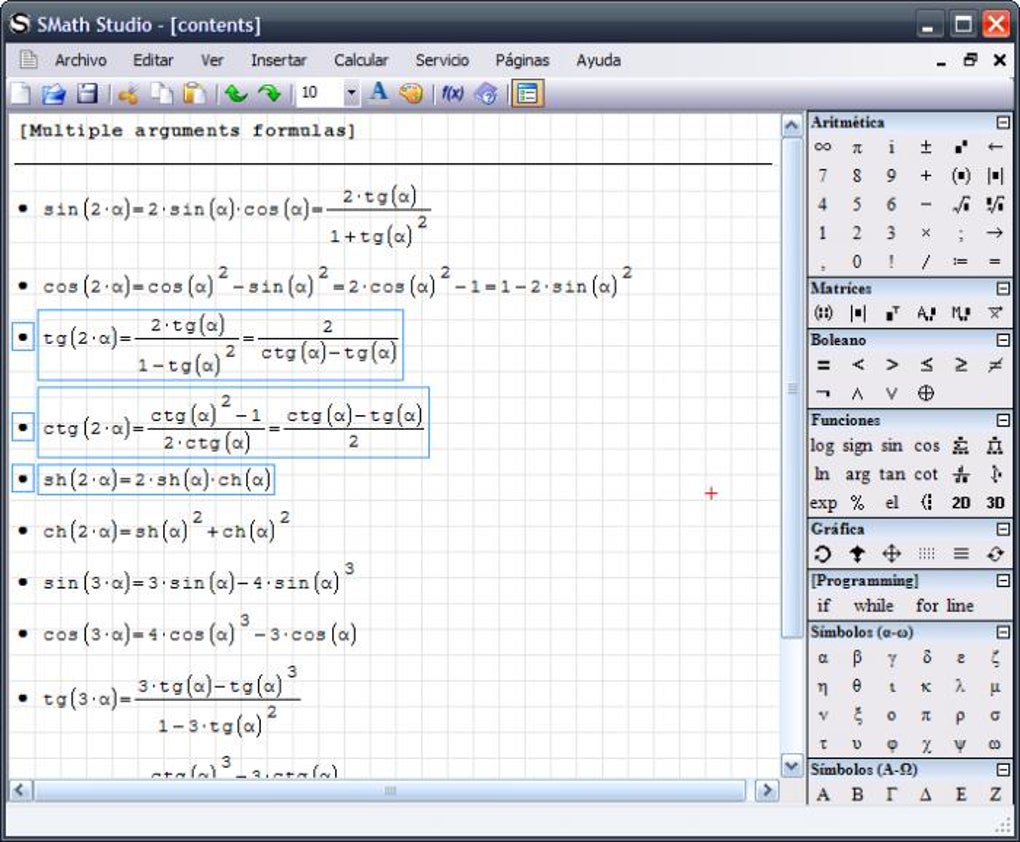The width and height of the screenshot is (1020, 842).
Task: Select rotate graph tool
Action: point(822,554)
